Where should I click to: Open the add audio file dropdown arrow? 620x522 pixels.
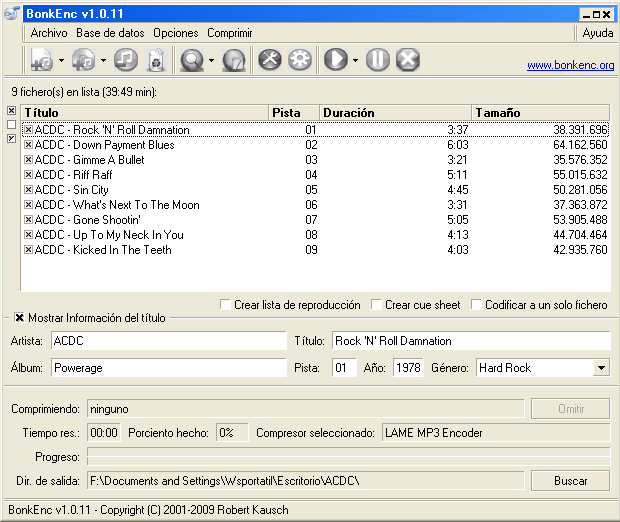pyautogui.click(x=61, y=61)
